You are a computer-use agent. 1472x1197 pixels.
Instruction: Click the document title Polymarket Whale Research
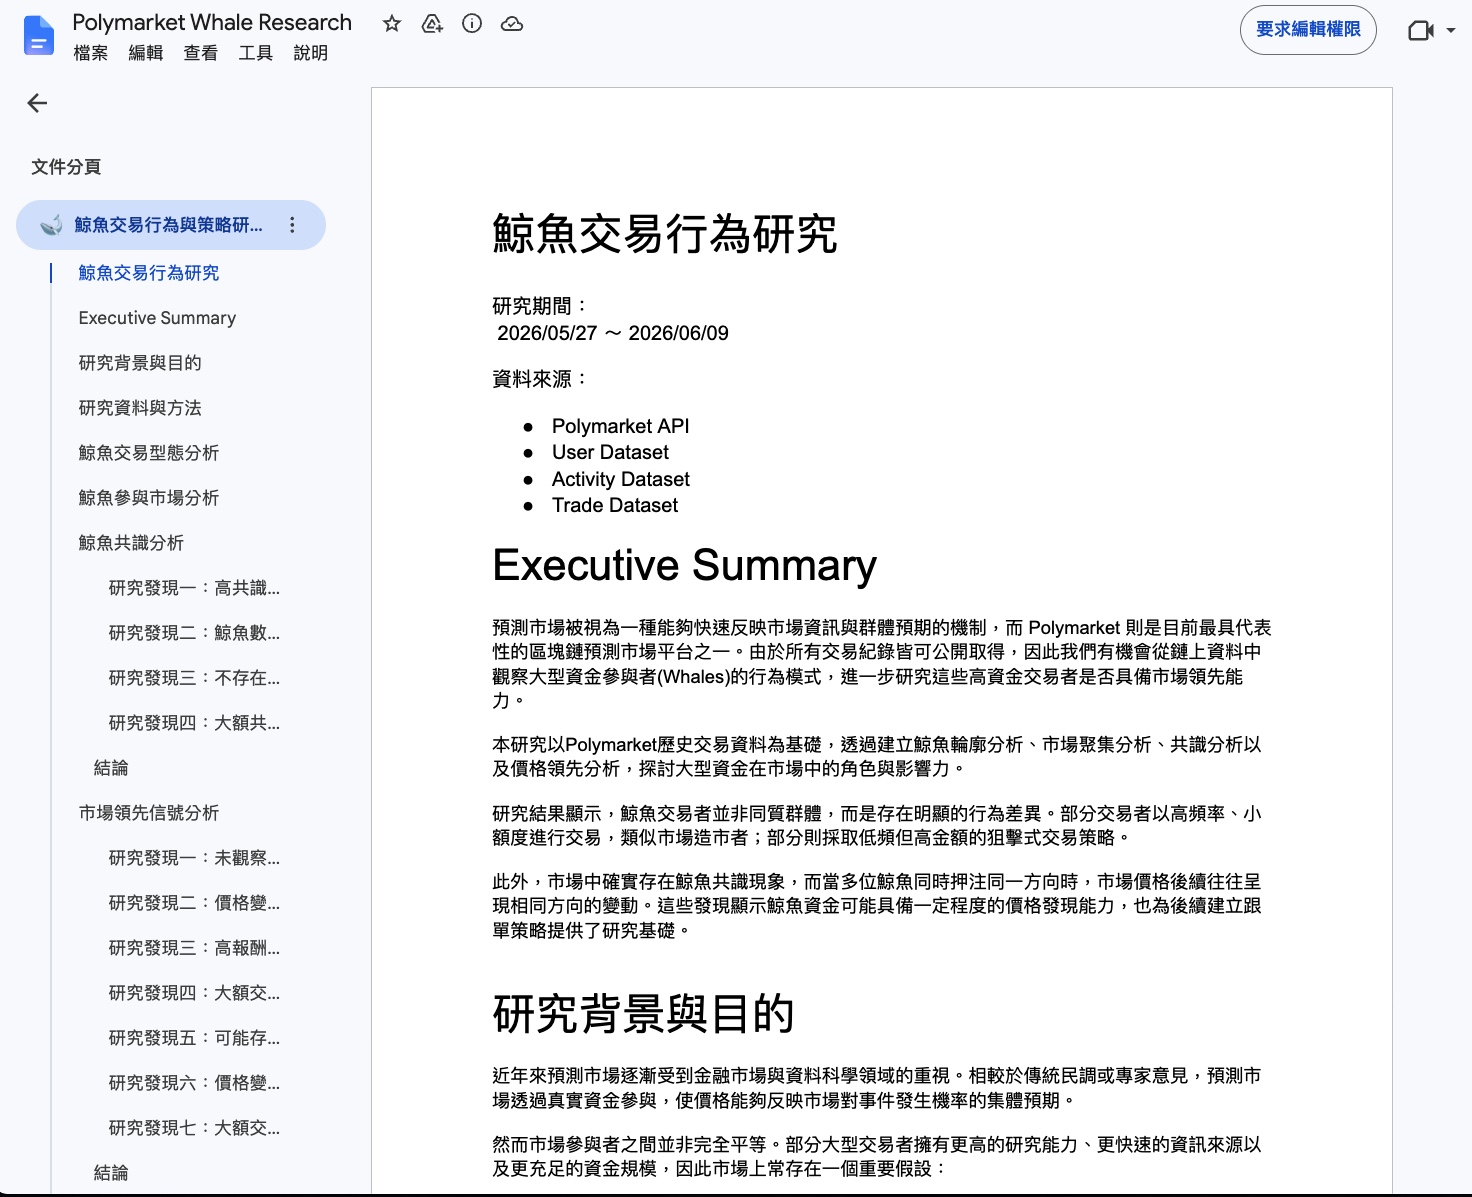[212, 22]
